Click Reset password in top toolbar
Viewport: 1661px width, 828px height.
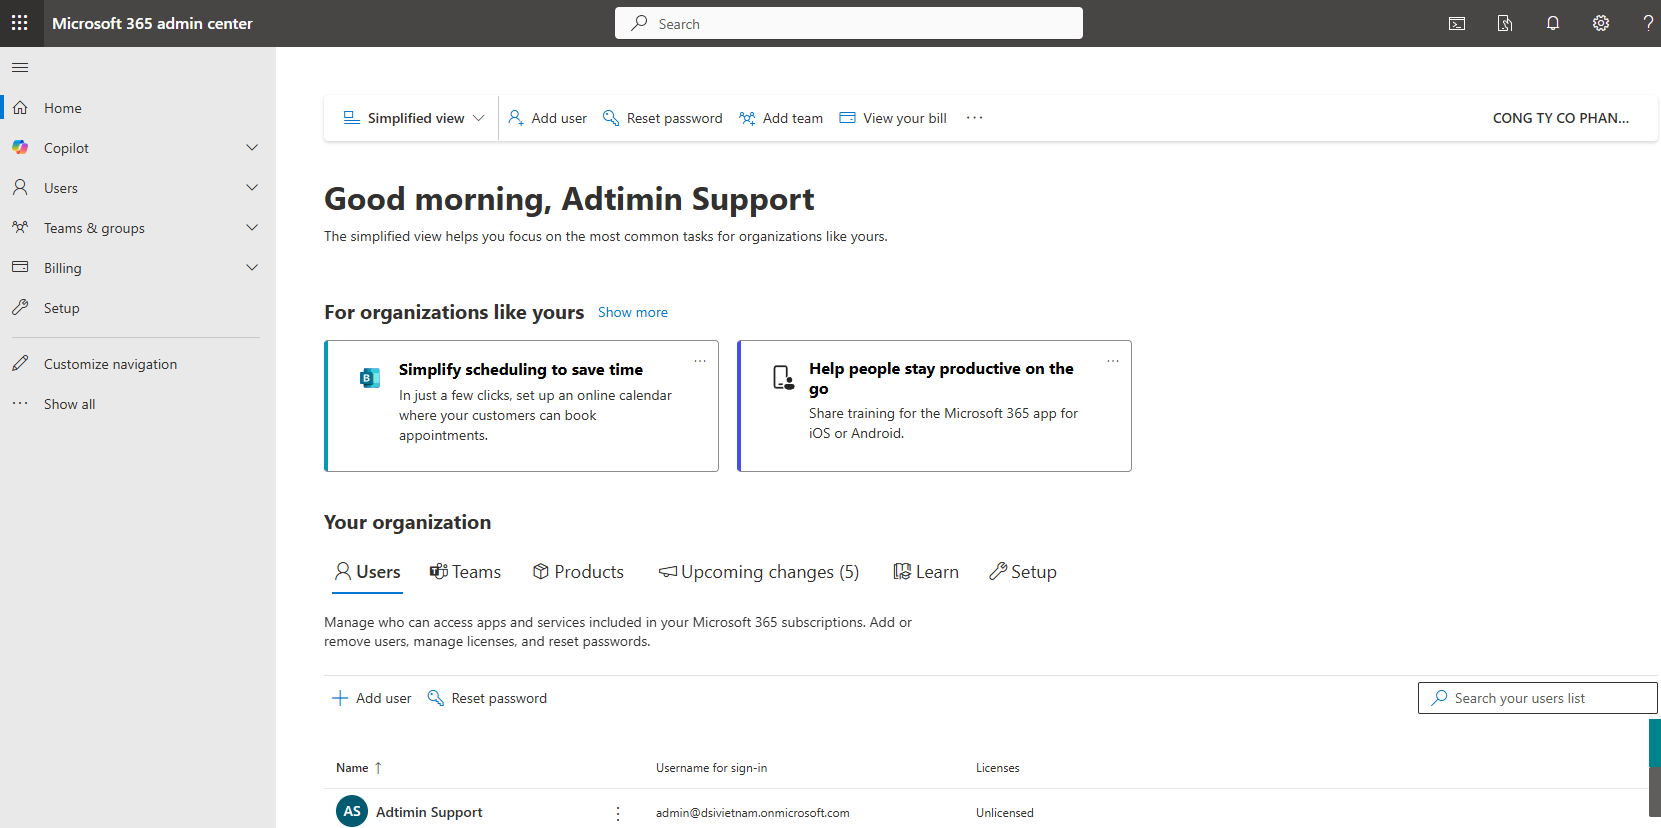(662, 118)
